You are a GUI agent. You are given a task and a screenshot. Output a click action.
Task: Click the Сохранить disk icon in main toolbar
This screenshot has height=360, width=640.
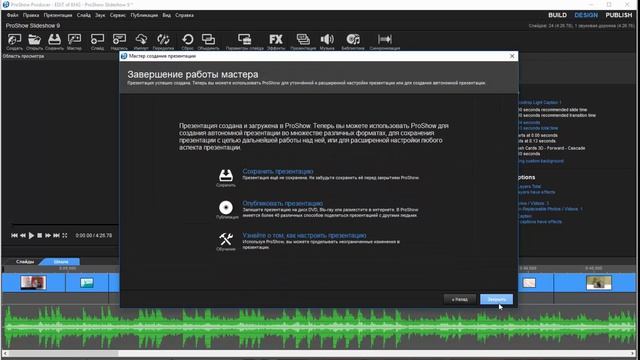[54, 40]
